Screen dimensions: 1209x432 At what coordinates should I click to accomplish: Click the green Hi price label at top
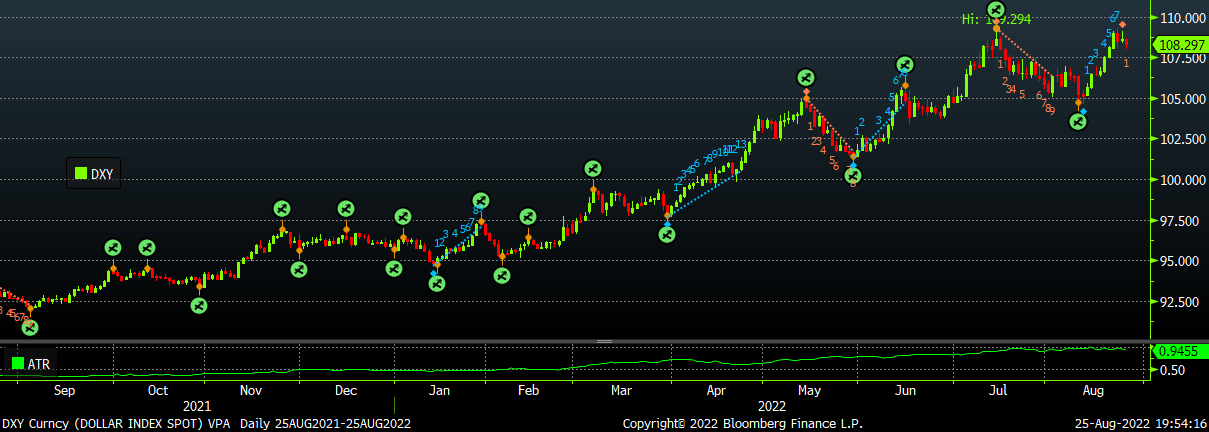pyautogui.click(x=1000, y=19)
